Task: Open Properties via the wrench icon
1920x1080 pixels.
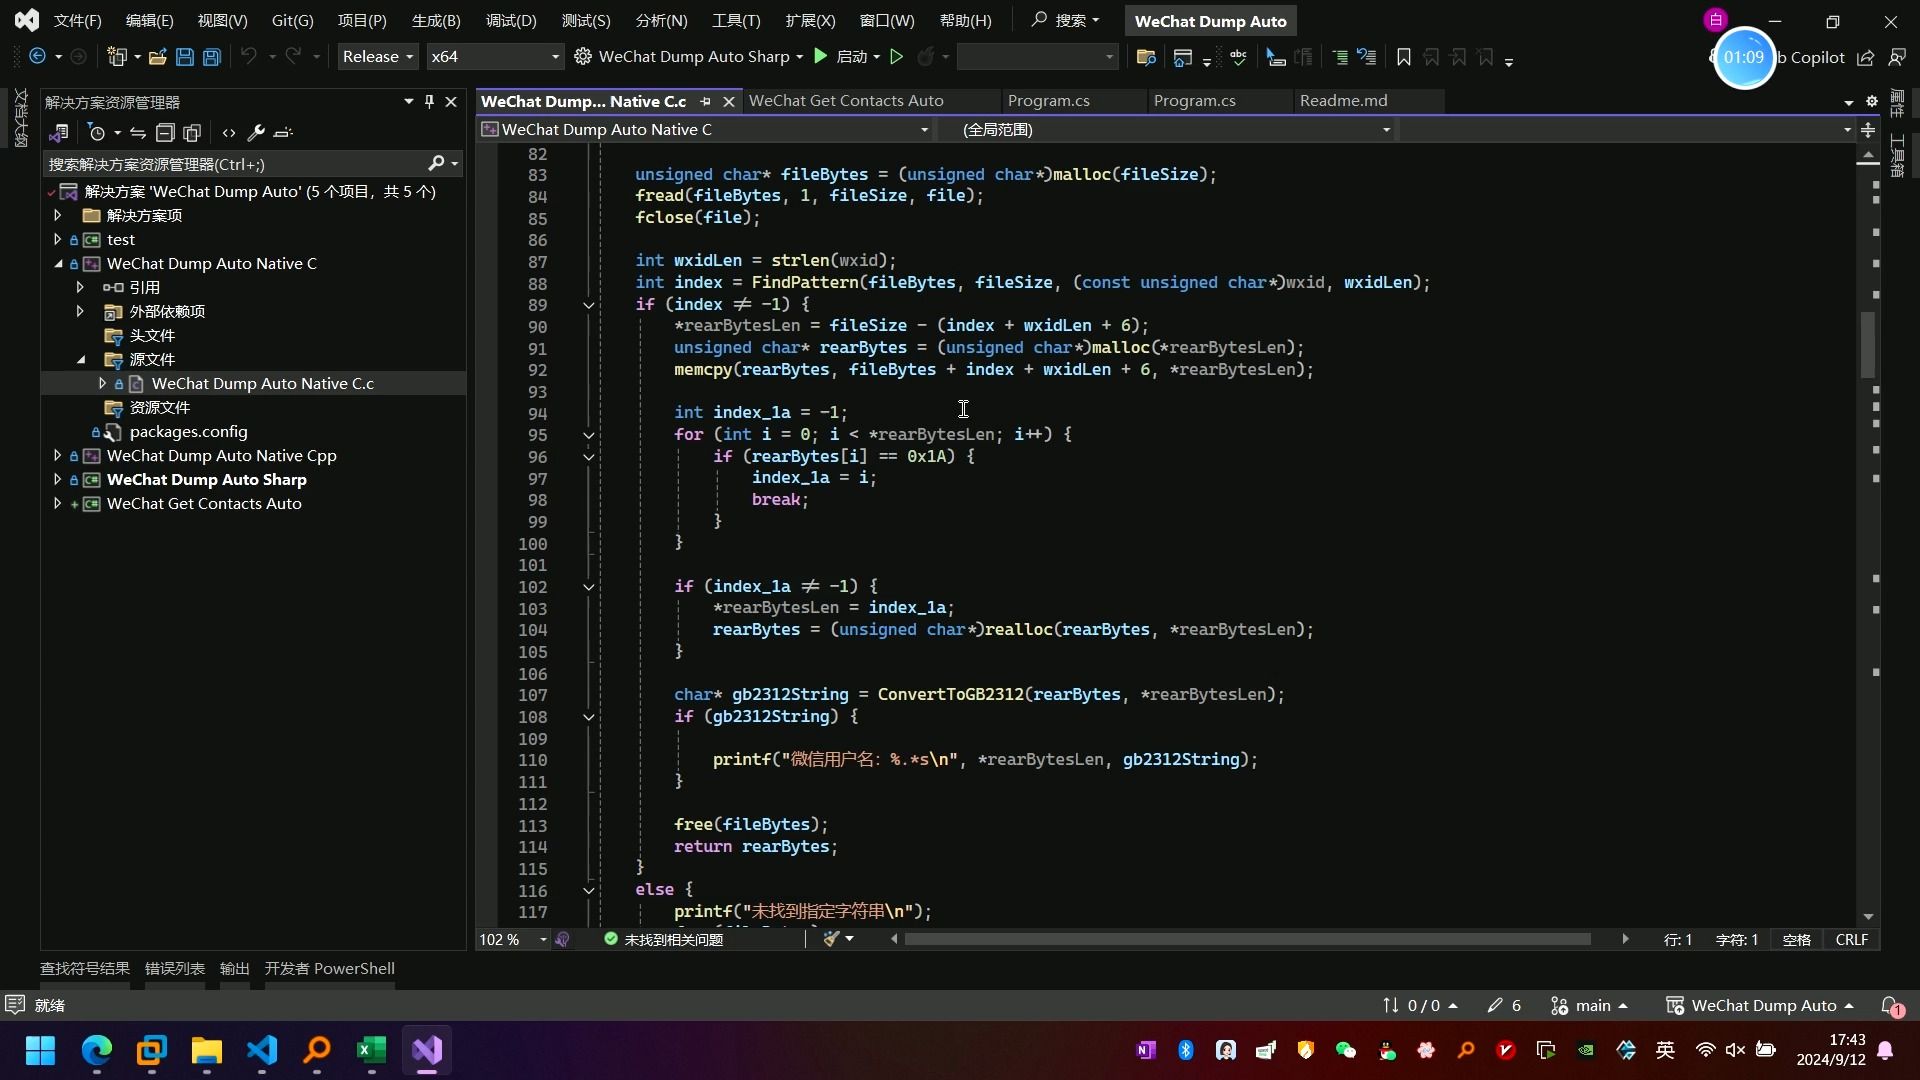Action: point(256,133)
